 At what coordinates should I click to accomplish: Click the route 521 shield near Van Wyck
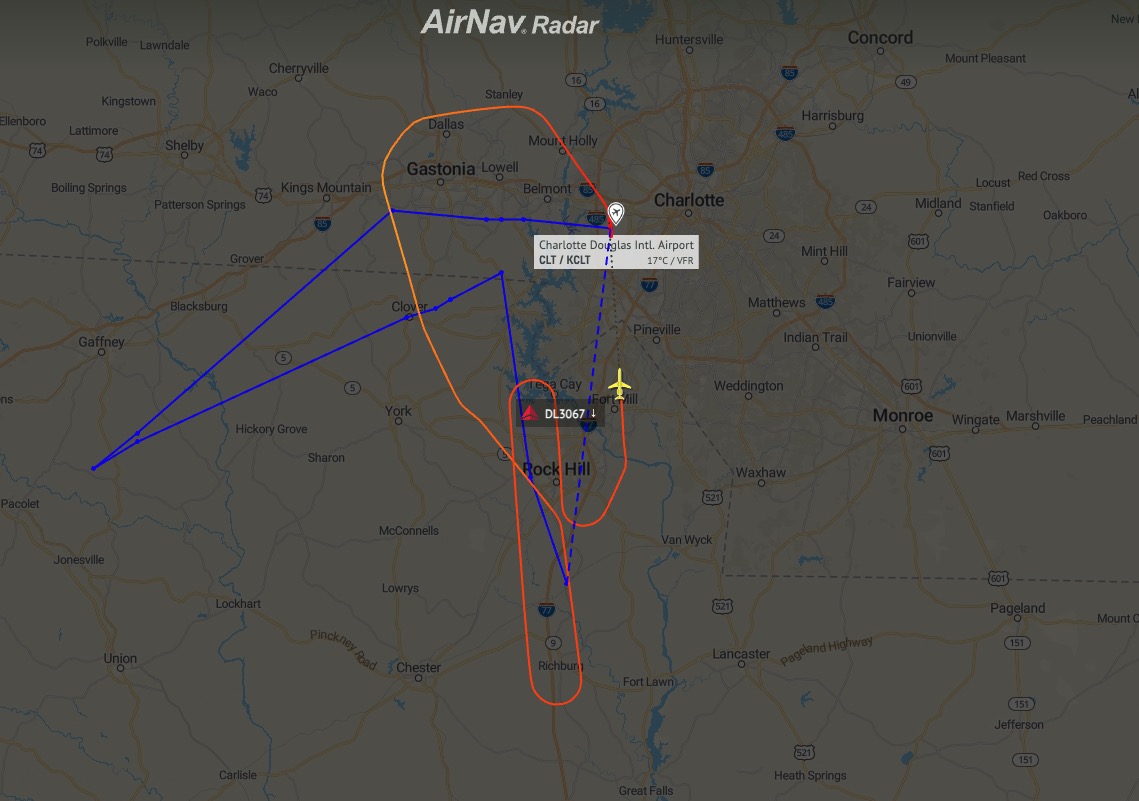(x=712, y=497)
